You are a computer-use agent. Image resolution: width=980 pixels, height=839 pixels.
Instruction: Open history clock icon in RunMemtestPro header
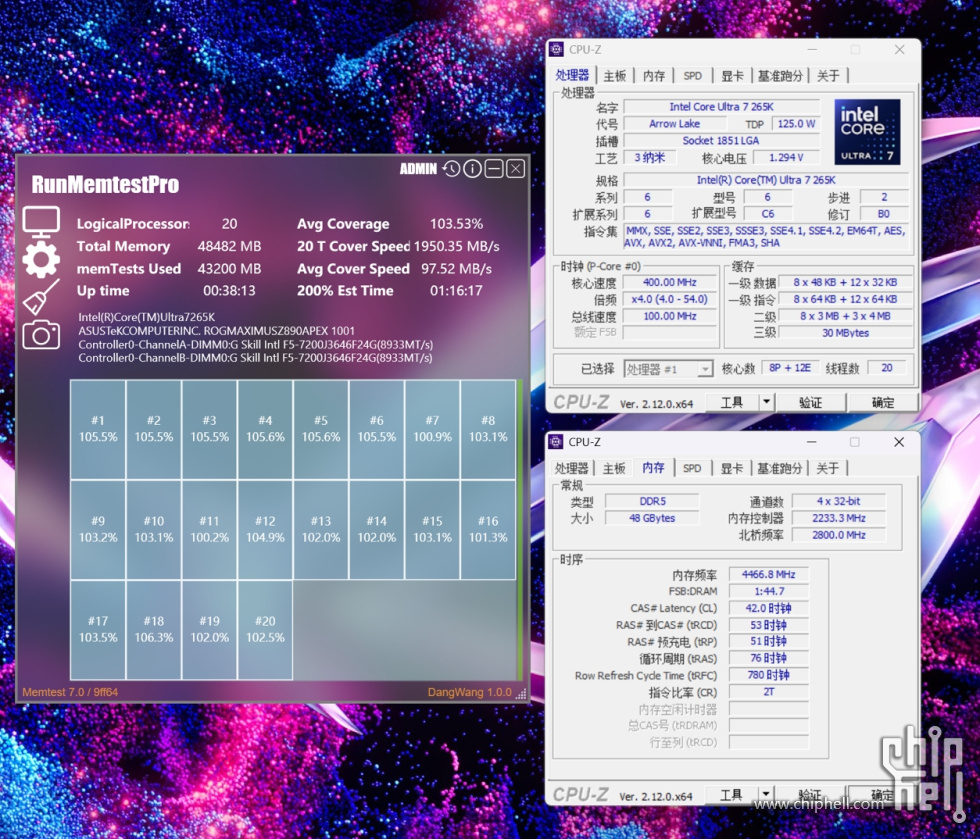[451, 169]
